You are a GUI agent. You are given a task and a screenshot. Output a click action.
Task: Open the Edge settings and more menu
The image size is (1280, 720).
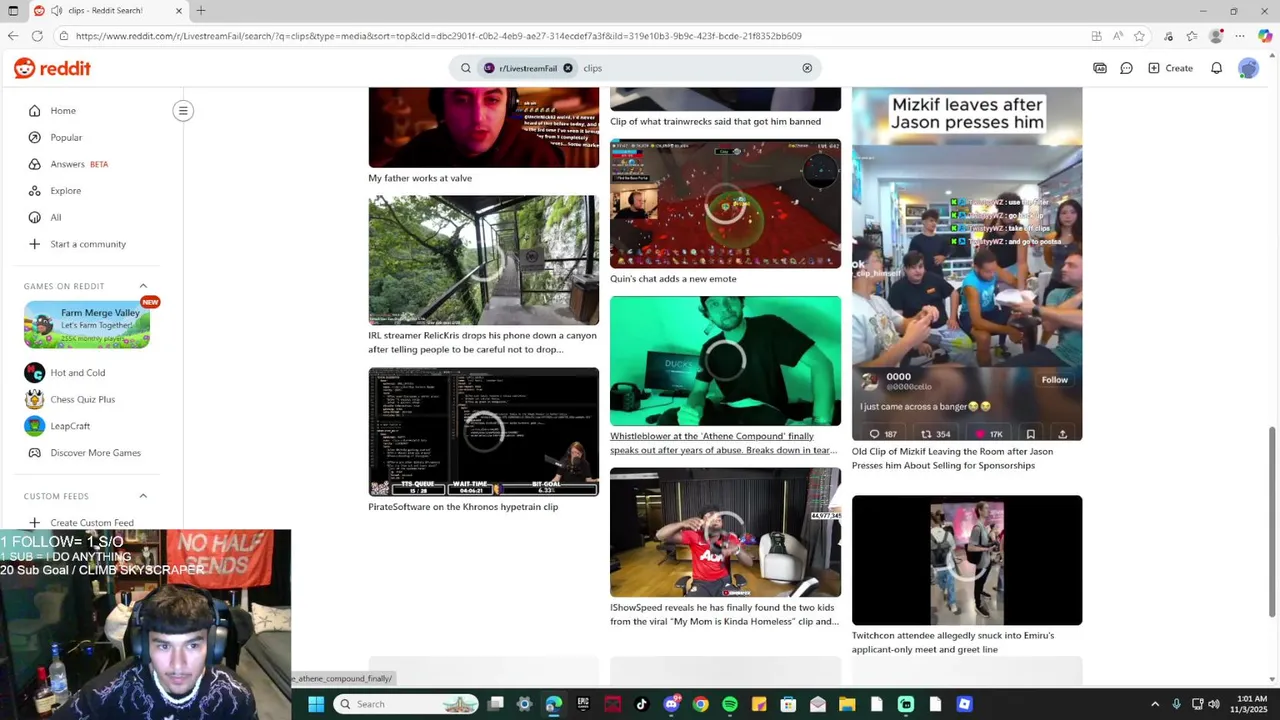click(x=1240, y=36)
